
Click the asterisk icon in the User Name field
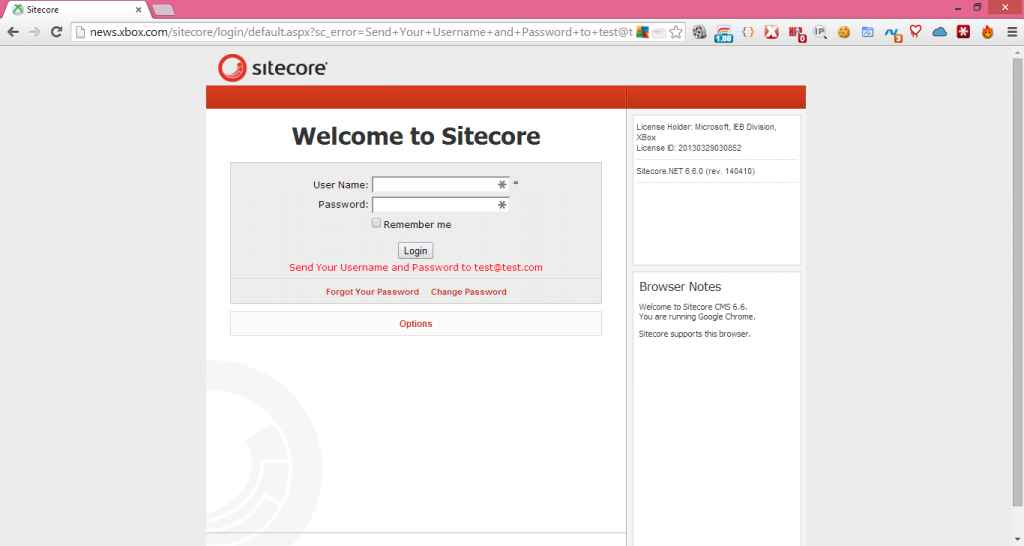click(x=502, y=185)
